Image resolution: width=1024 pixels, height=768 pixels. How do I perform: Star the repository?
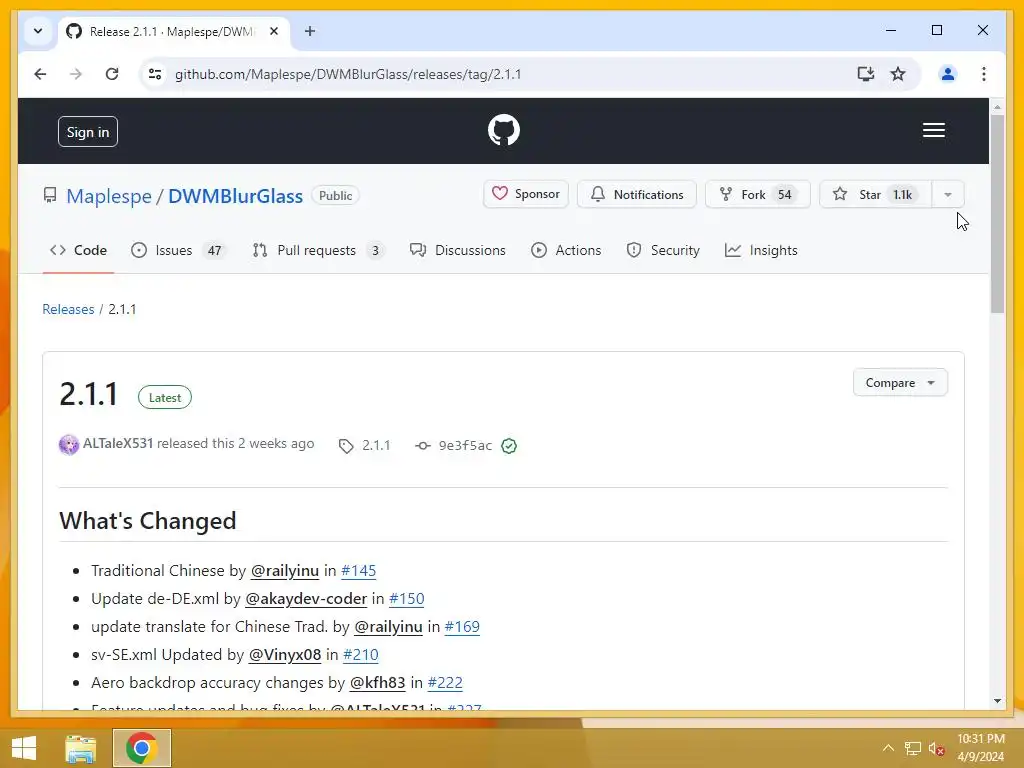[x=875, y=194]
